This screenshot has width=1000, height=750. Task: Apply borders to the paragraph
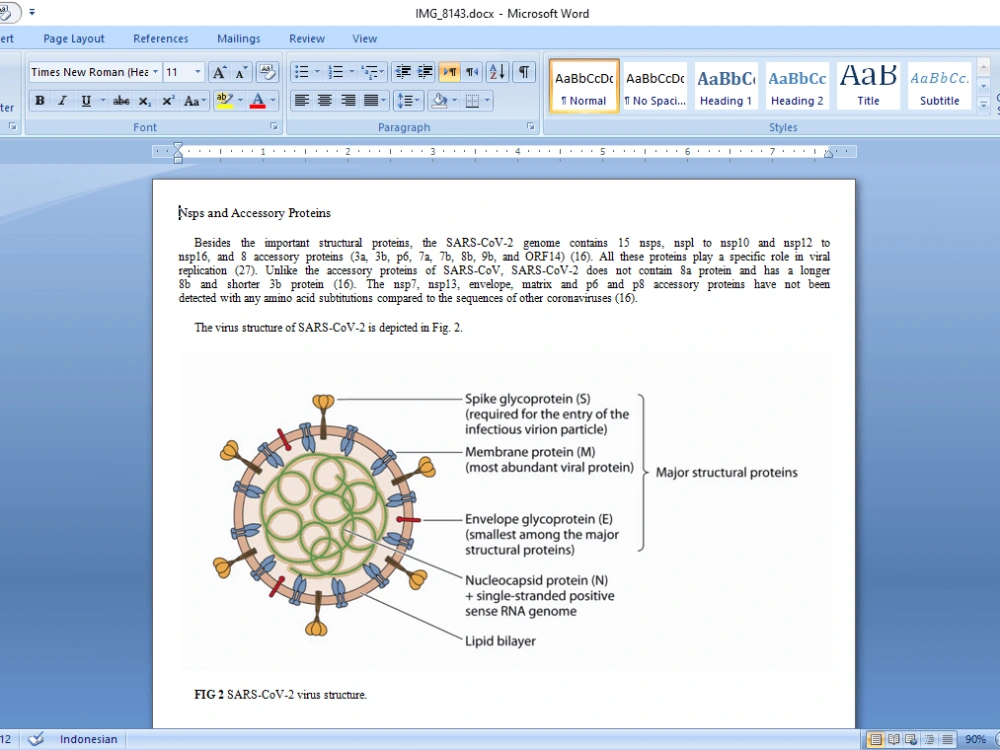[472, 101]
